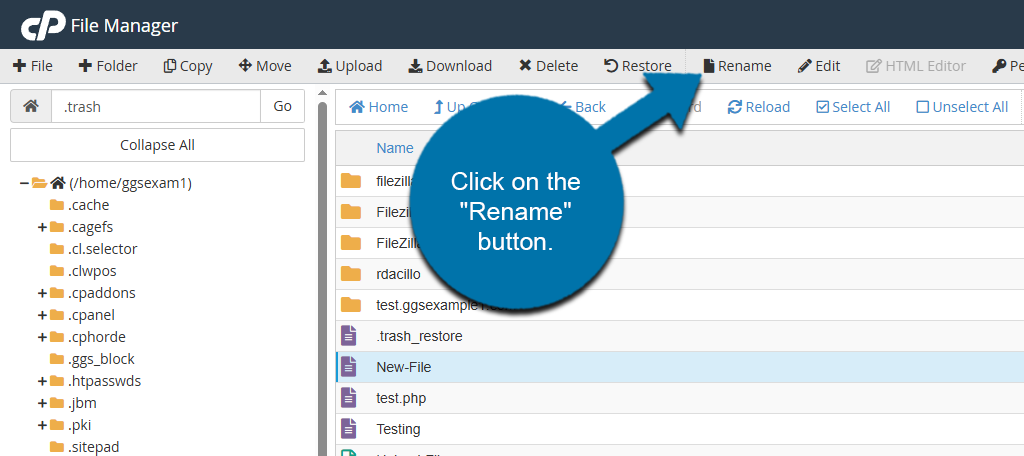Collapse the /home/ggsexam1 root node
The image size is (1024, 456).
(24, 183)
